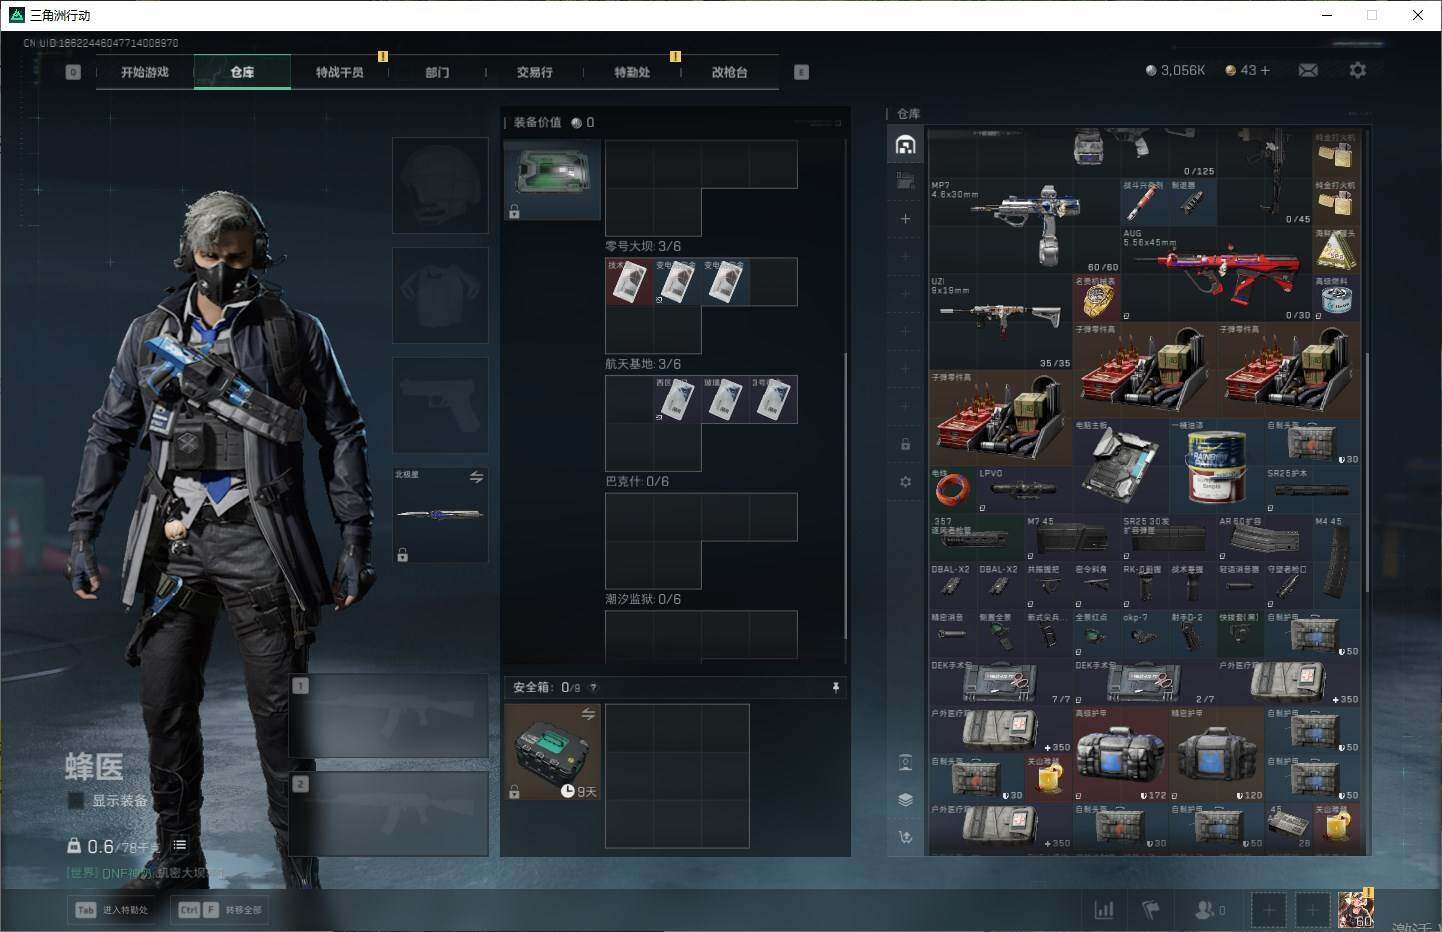Open the carry weight details list icon
The image size is (1442, 932).
179,845
